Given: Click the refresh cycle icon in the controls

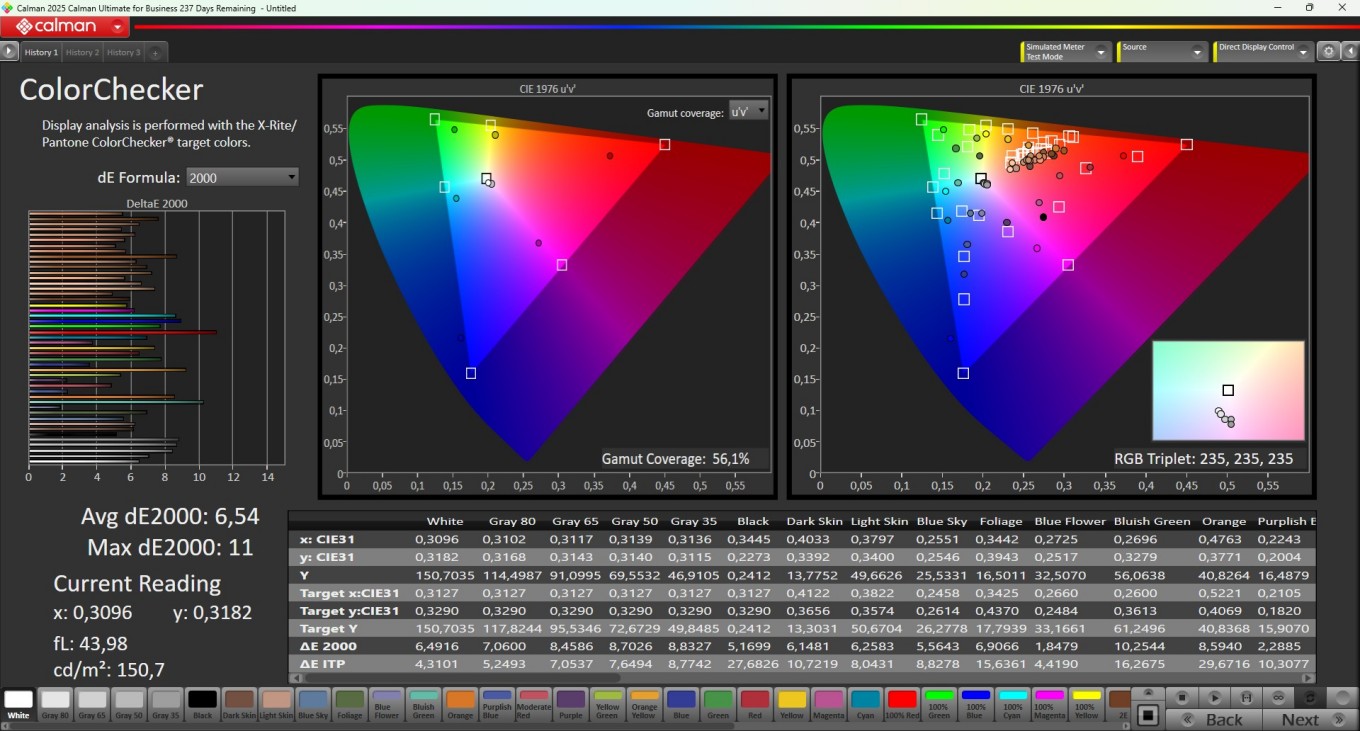Looking at the screenshot, I should click(1310, 697).
